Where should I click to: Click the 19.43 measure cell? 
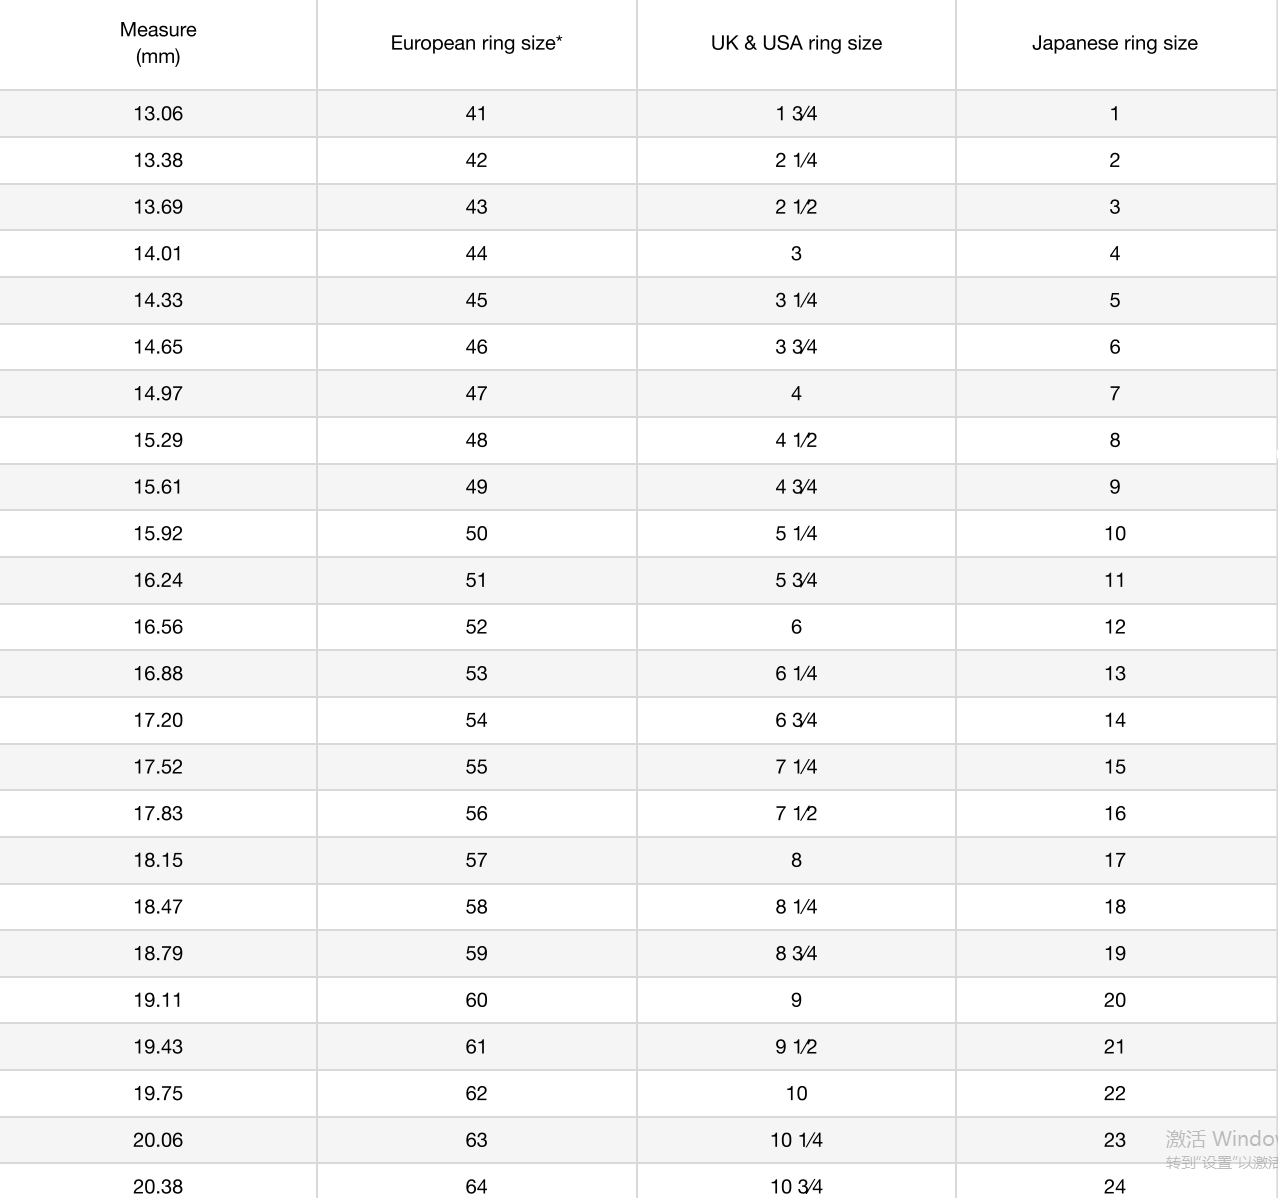click(x=158, y=1047)
